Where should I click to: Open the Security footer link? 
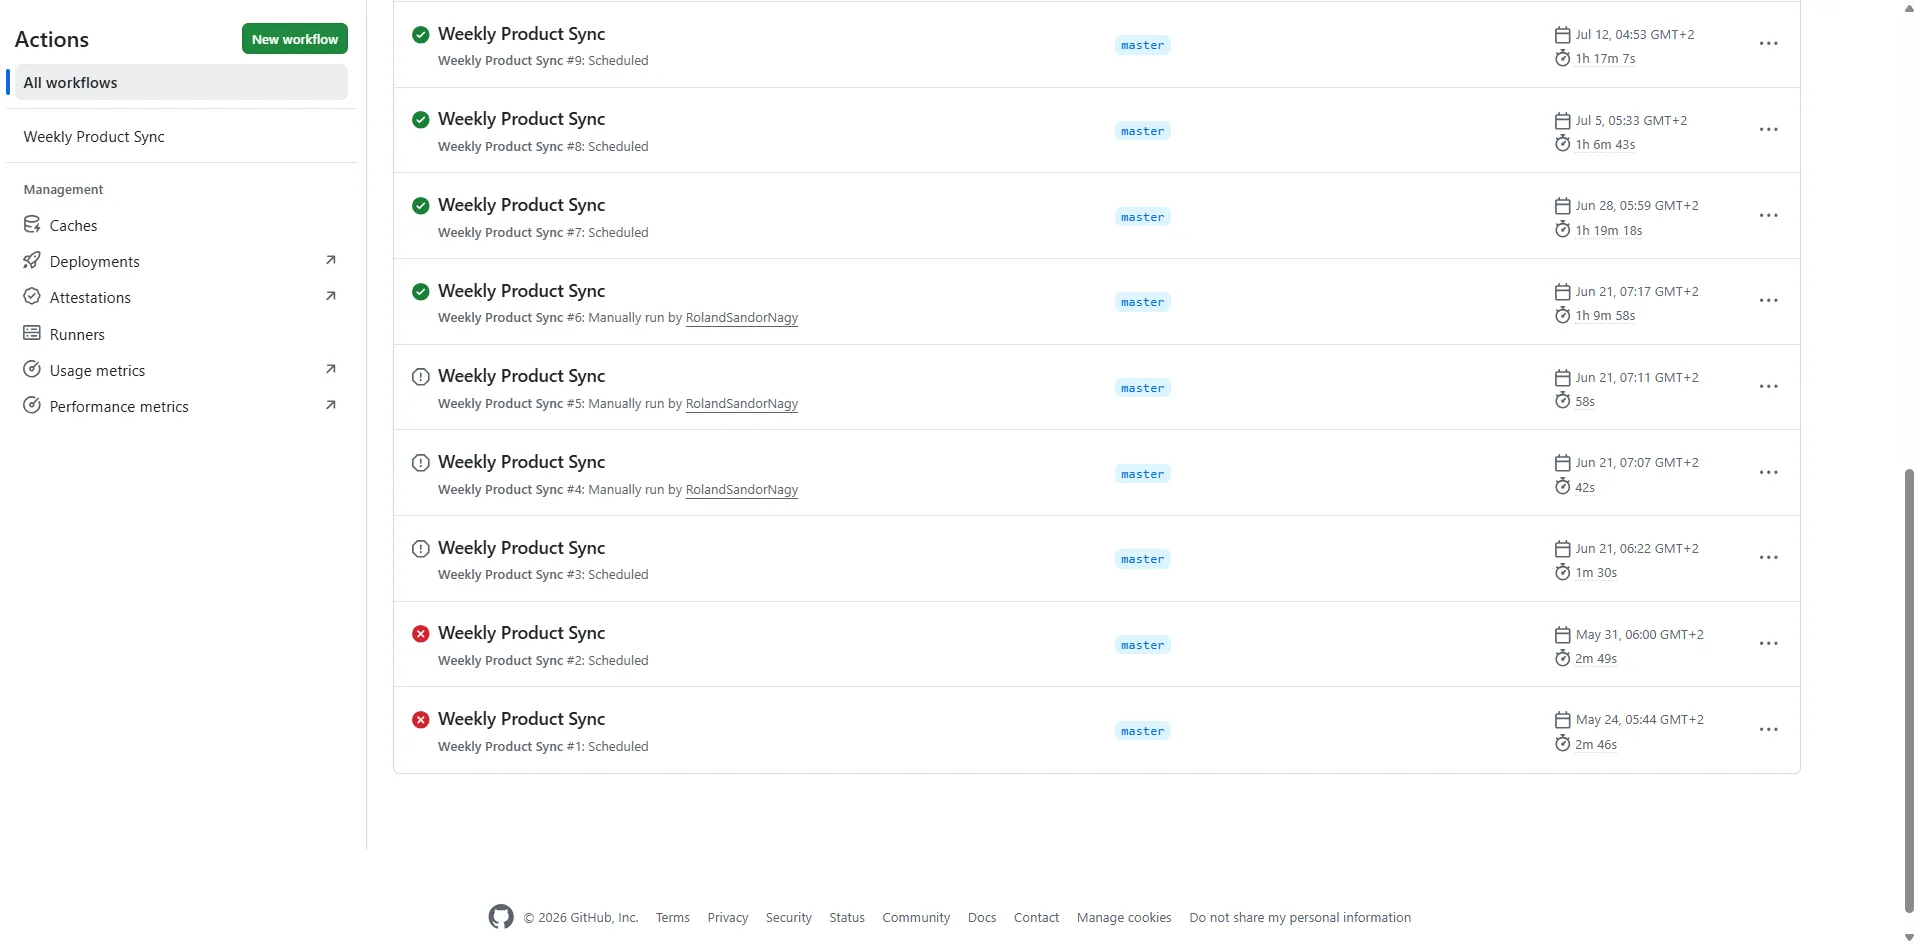(x=789, y=918)
